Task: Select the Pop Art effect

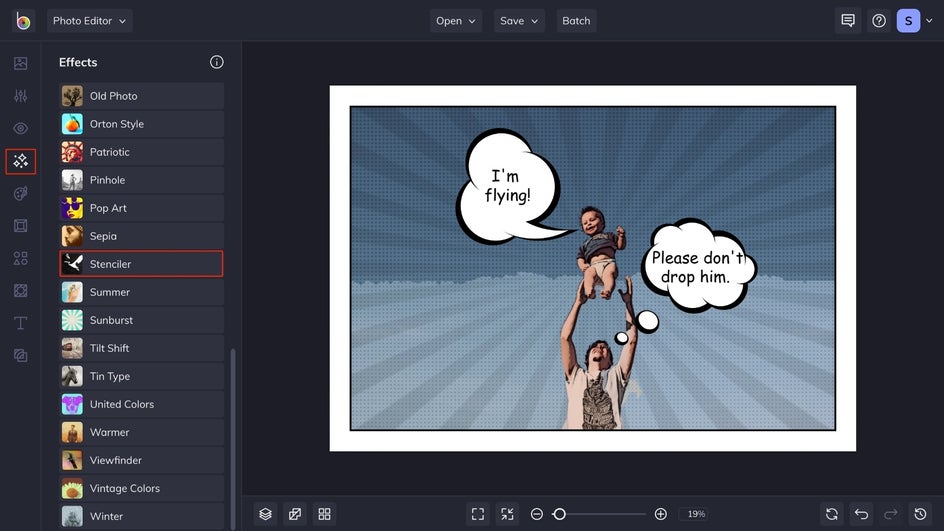Action: click(141, 208)
